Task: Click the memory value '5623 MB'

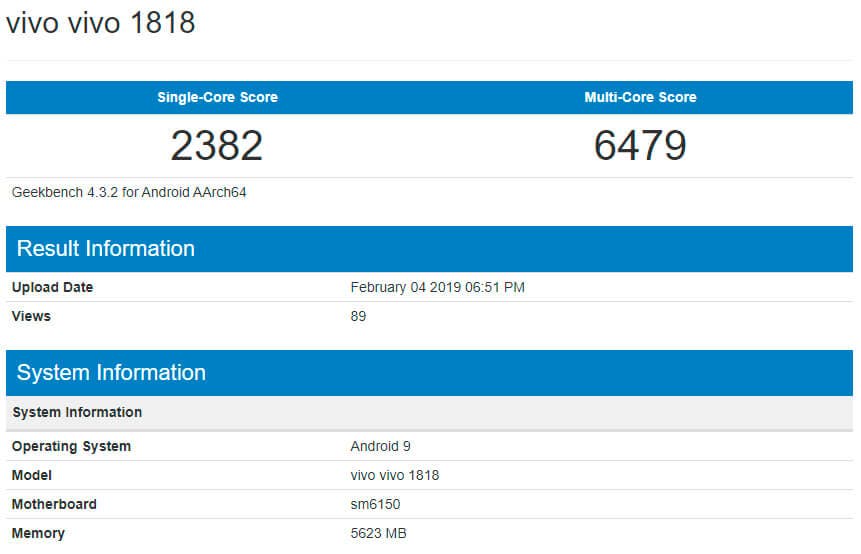Action: pos(378,533)
